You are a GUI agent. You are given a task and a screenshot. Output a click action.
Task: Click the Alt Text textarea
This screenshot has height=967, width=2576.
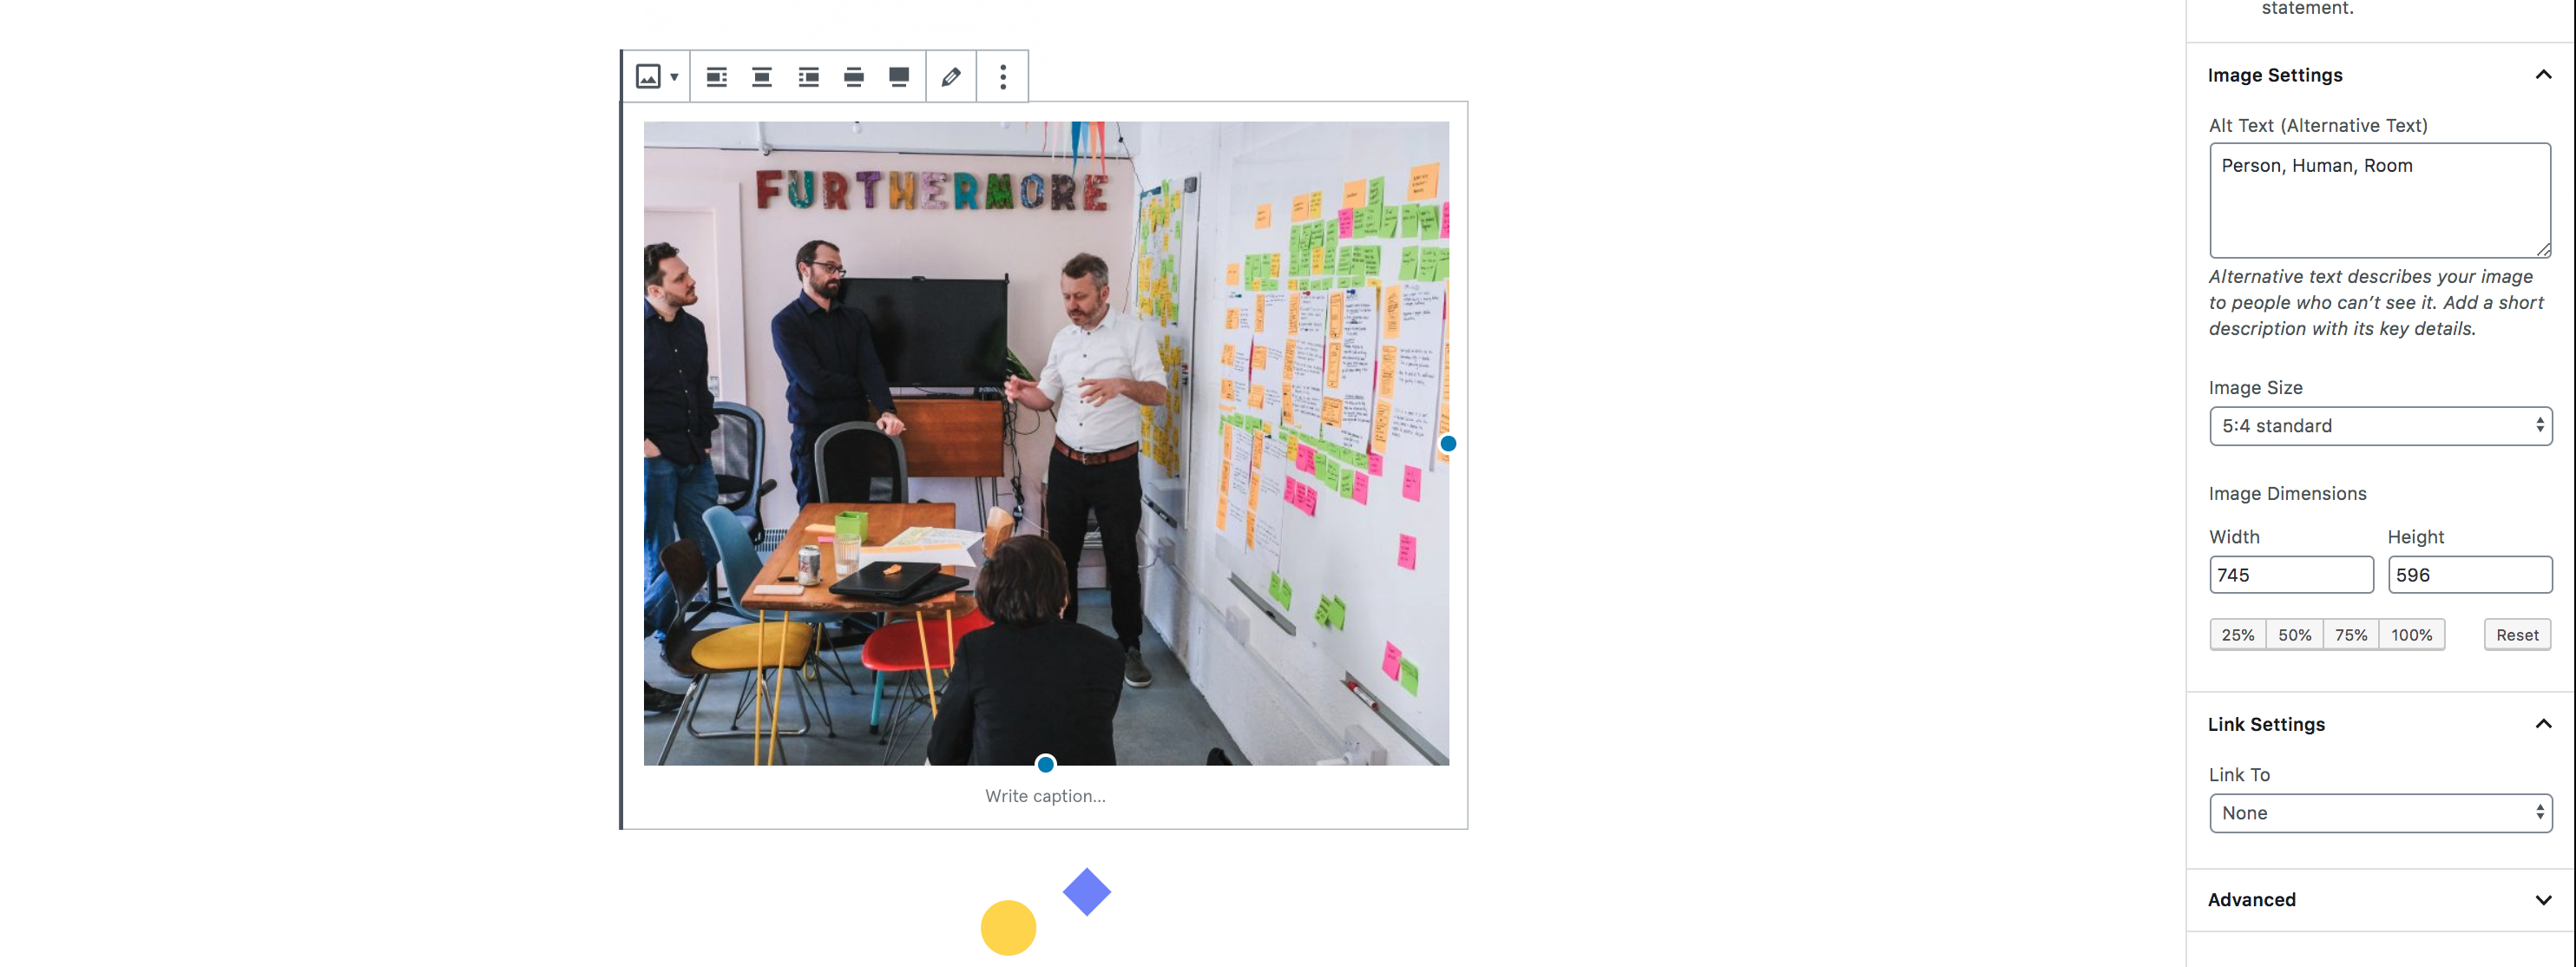[2379, 200]
